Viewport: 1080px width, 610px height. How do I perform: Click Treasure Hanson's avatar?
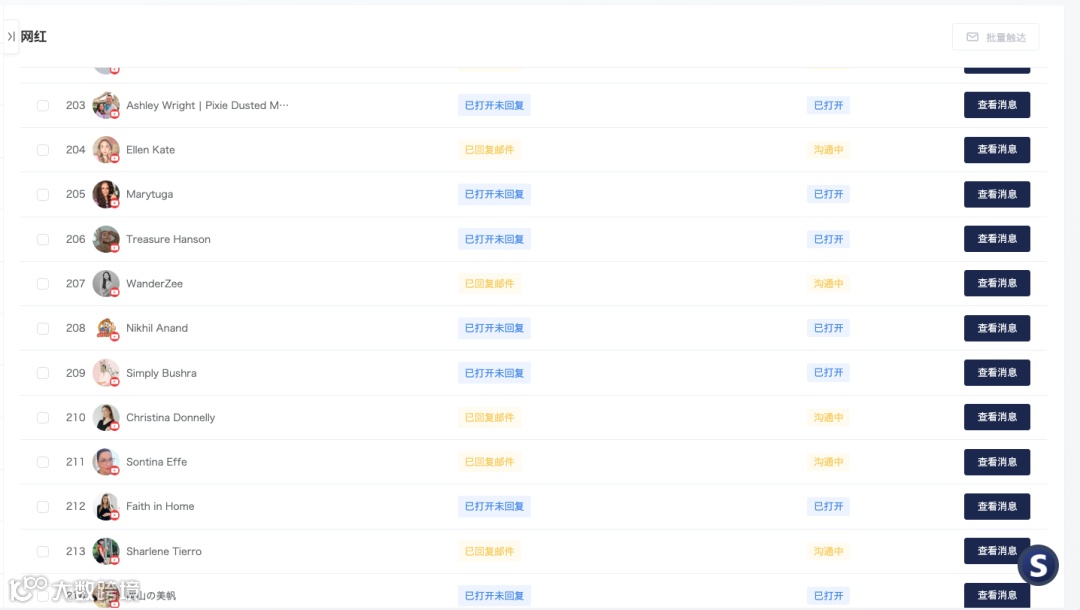coord(106,239)
